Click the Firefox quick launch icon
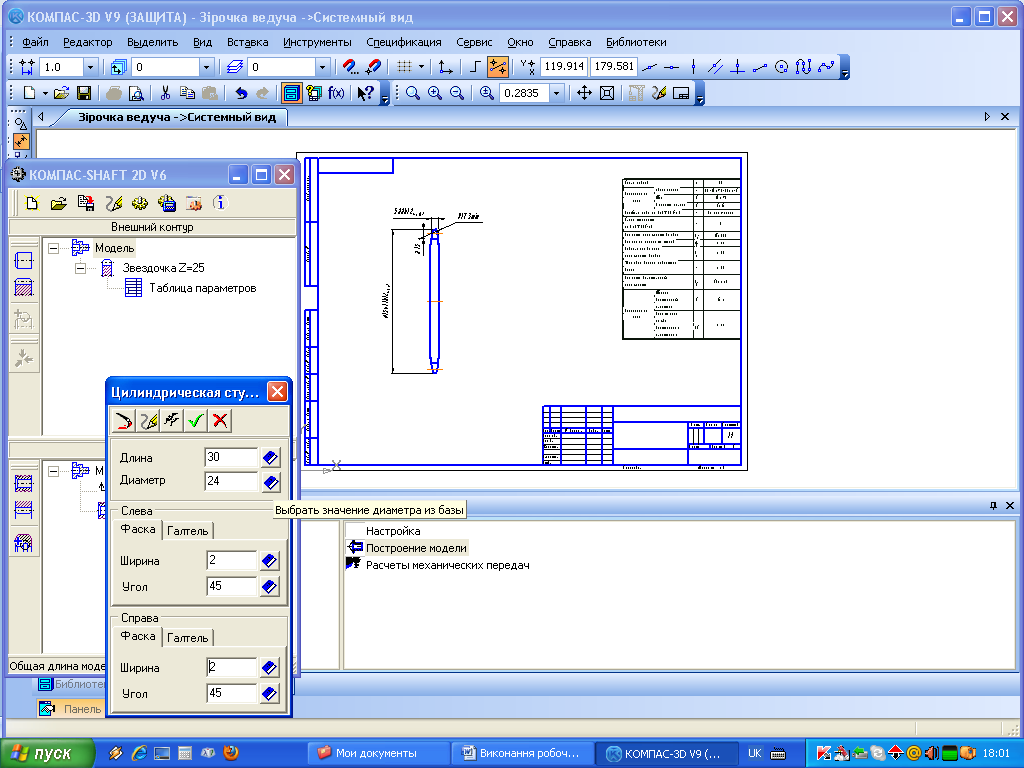The width and height of the screenshot is (1024, 768). click(231, 753)
